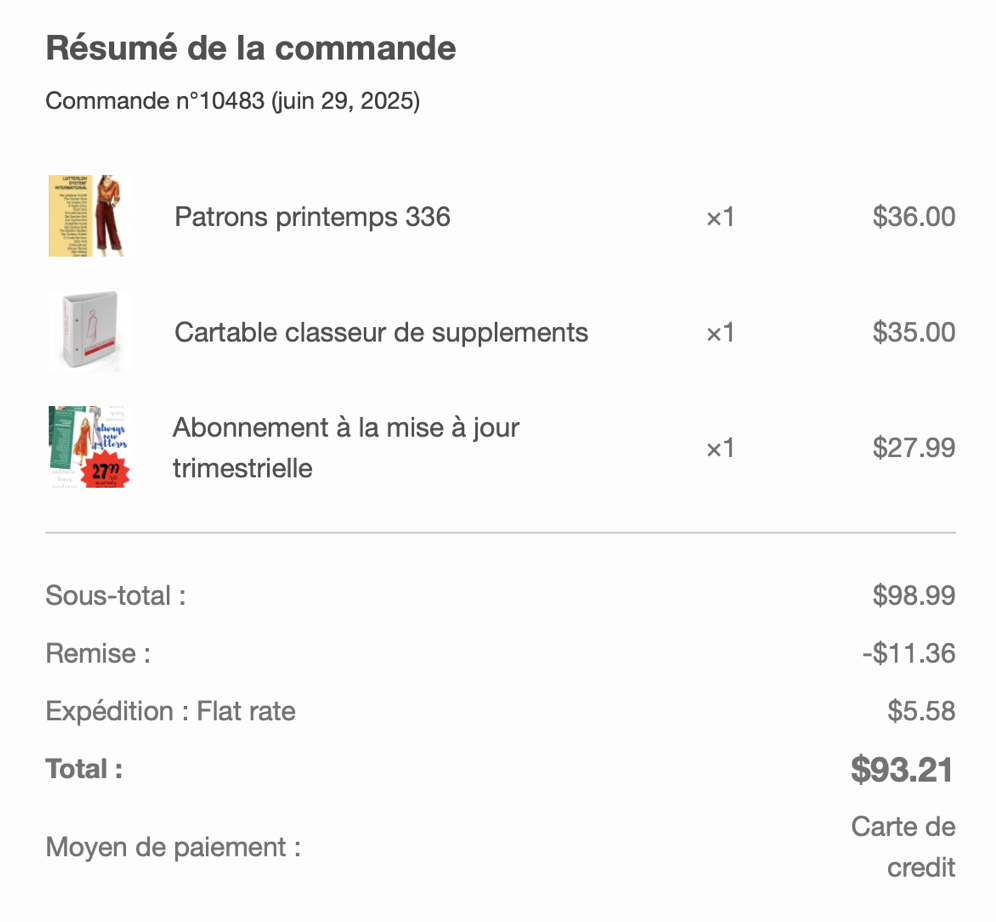Click the shipping cost $5.58
This screenshot has height=922, width=996.
921,711
